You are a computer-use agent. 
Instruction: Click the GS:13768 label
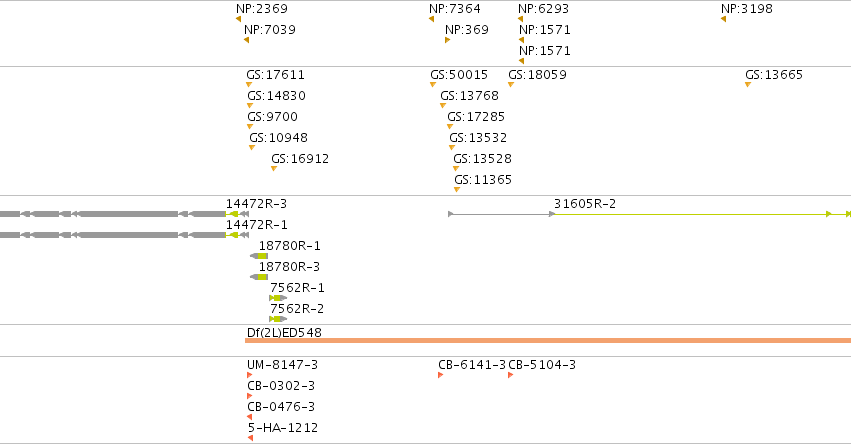[469, 96]
